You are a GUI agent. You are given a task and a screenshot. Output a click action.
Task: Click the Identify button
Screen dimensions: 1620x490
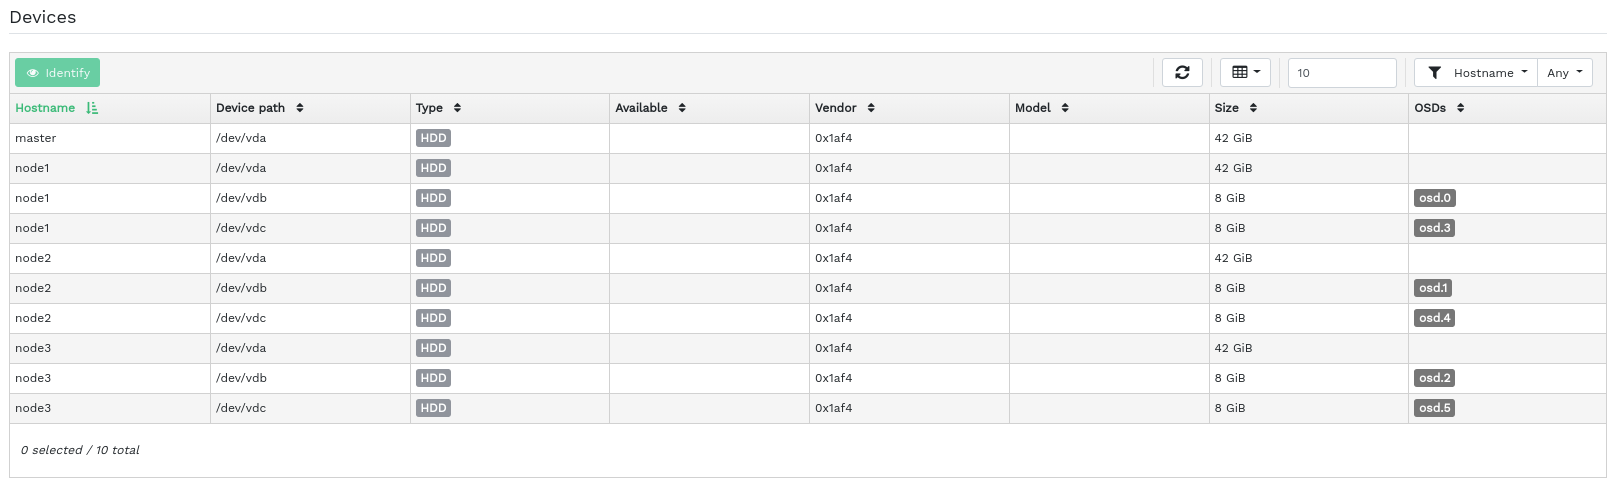coord(58,73)
